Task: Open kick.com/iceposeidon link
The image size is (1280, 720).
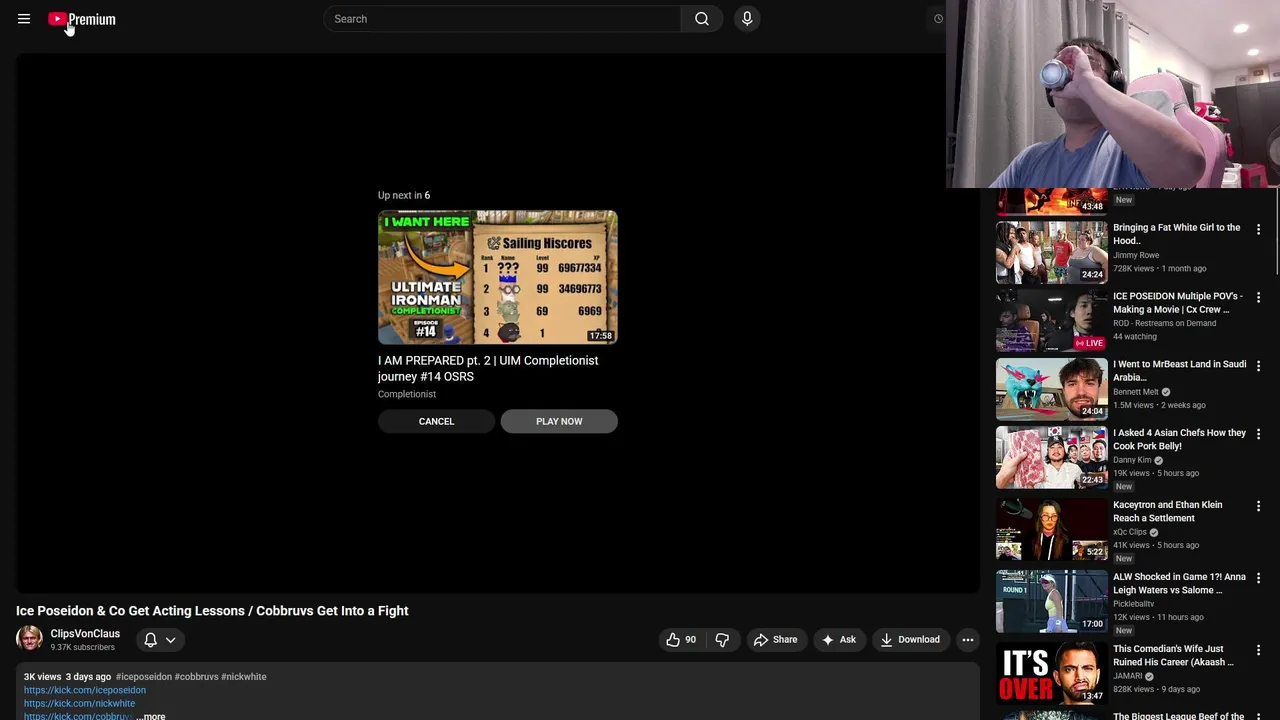Action: click(x=85, y=690)
